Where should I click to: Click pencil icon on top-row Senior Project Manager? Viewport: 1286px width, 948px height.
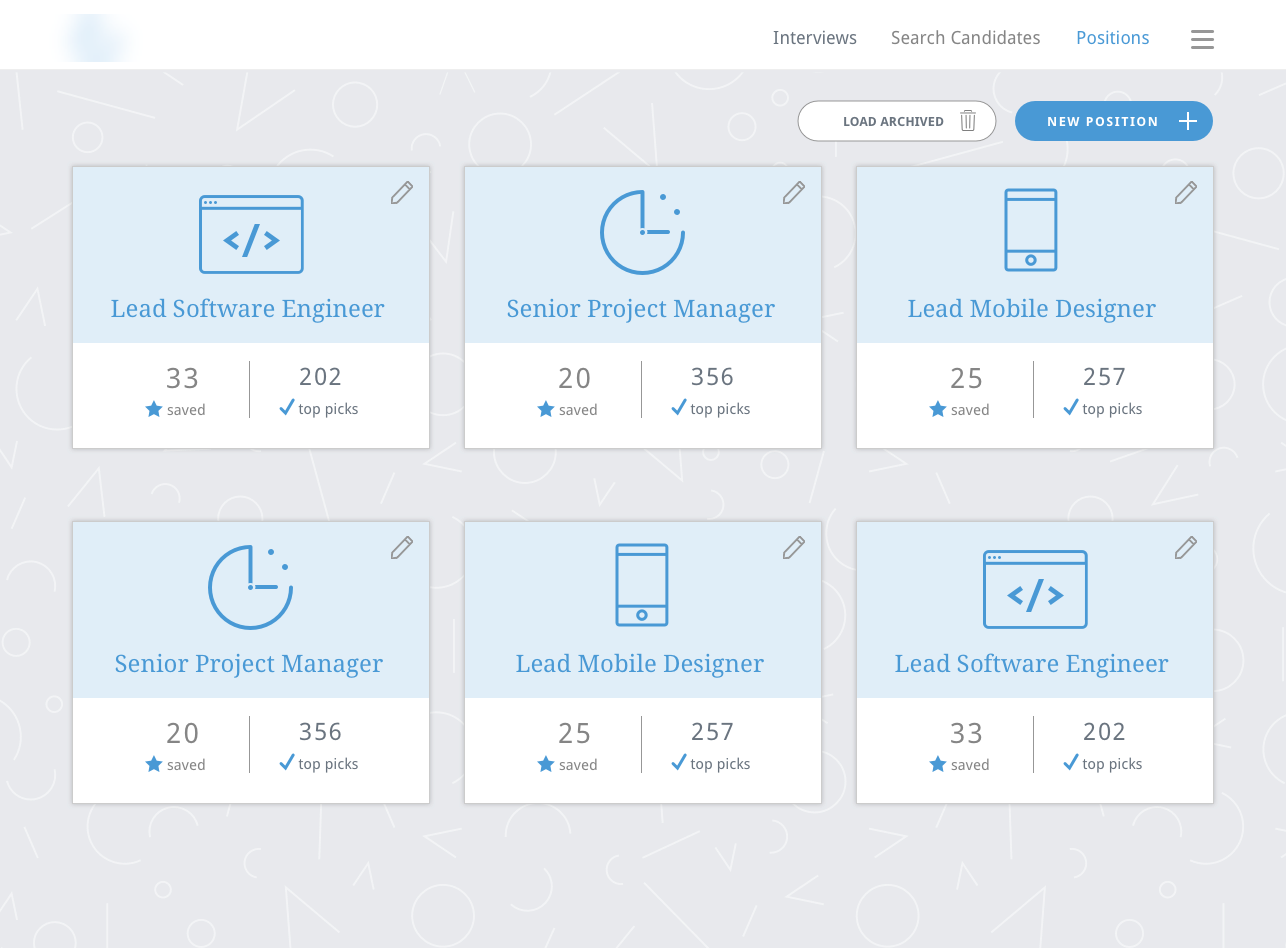point(794,193)
